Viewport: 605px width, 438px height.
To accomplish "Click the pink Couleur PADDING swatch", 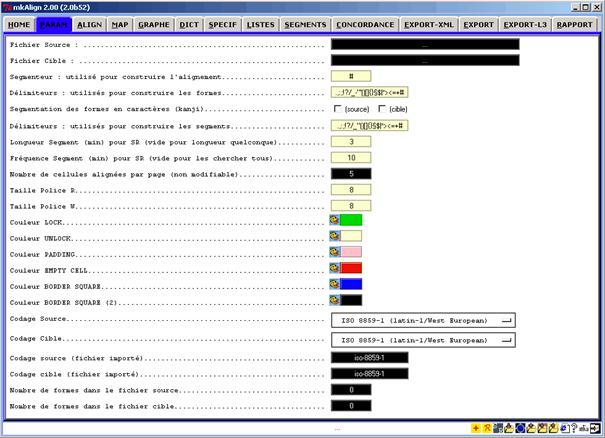I will (351, 252).
